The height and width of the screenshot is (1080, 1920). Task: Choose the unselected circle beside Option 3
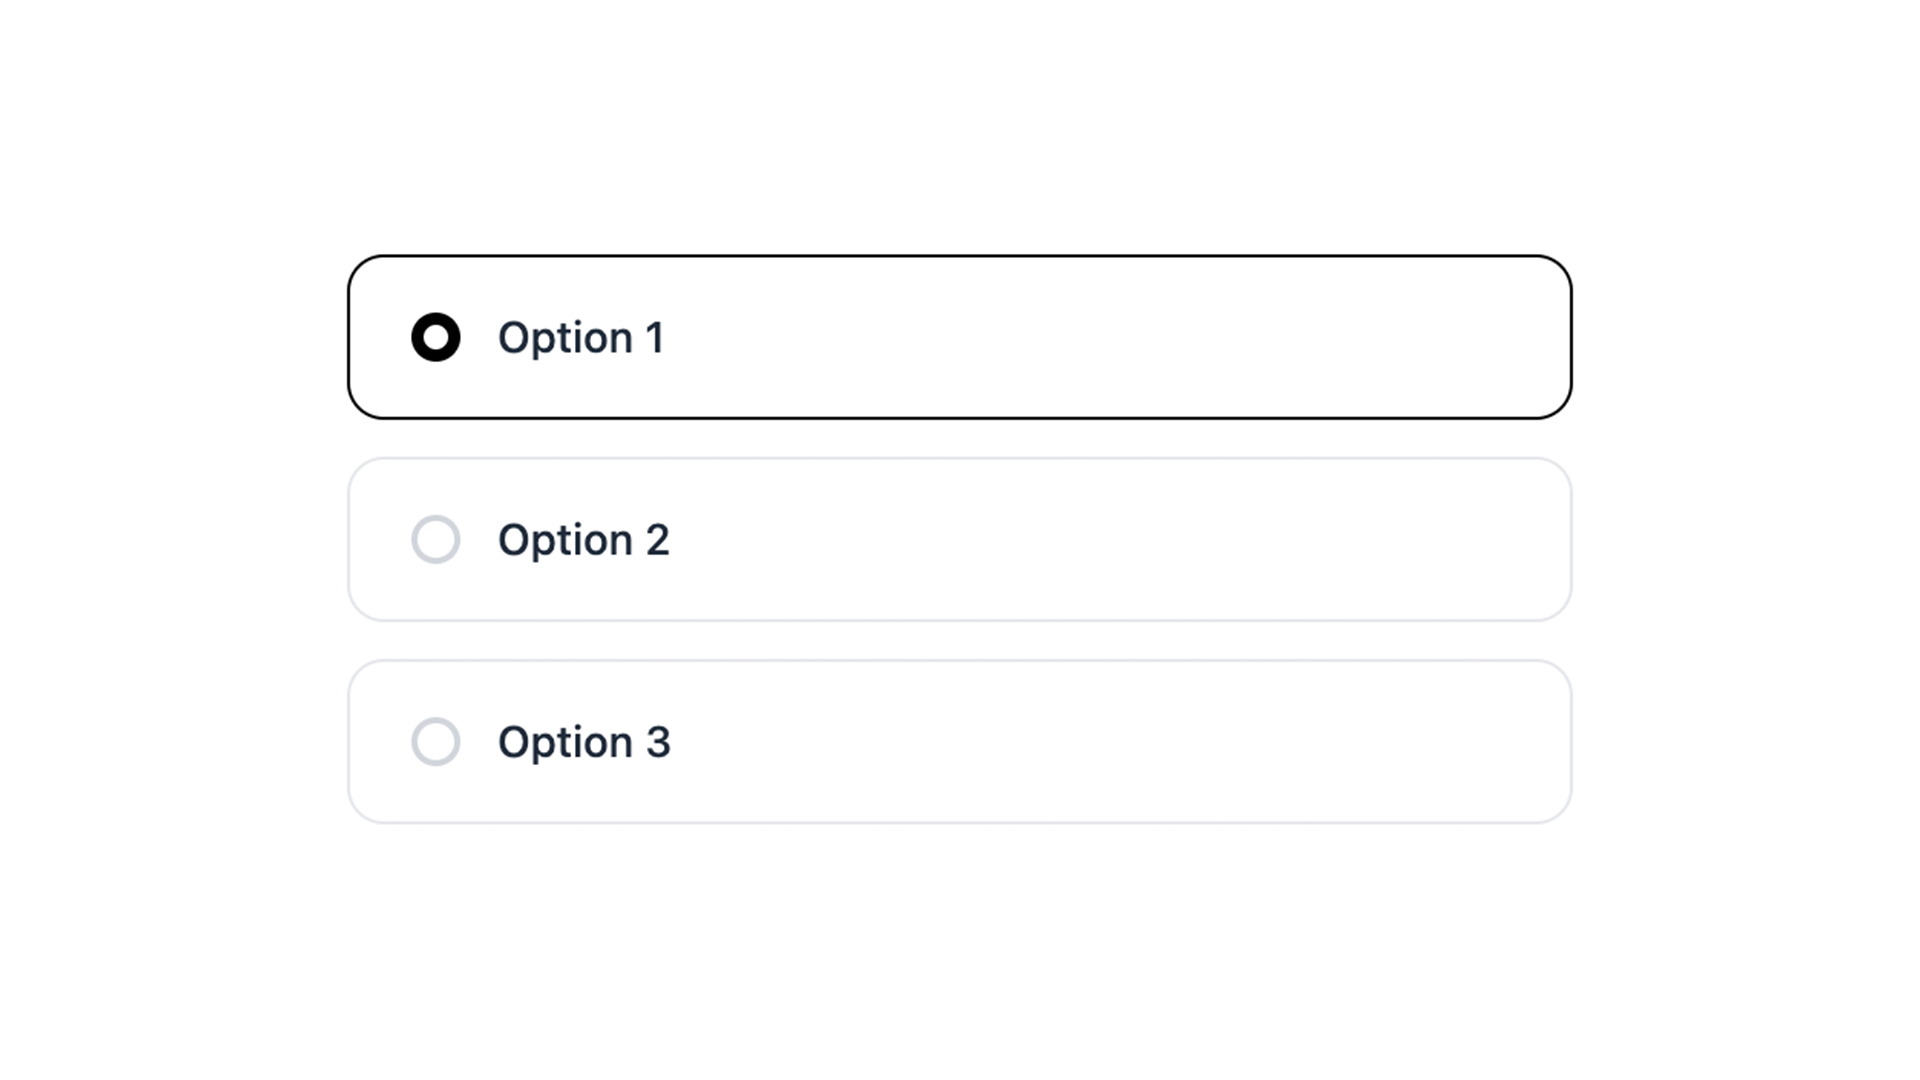(436, 742)
